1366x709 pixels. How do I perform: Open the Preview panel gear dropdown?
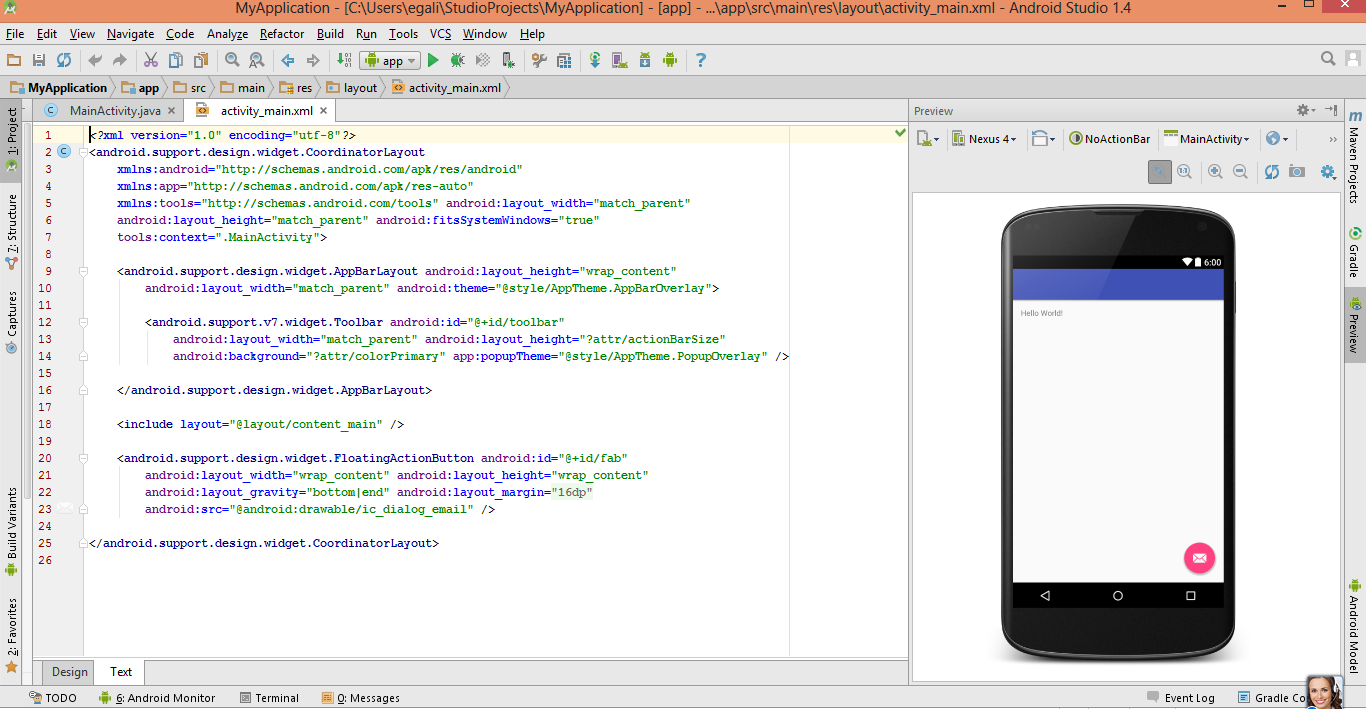1306,110
